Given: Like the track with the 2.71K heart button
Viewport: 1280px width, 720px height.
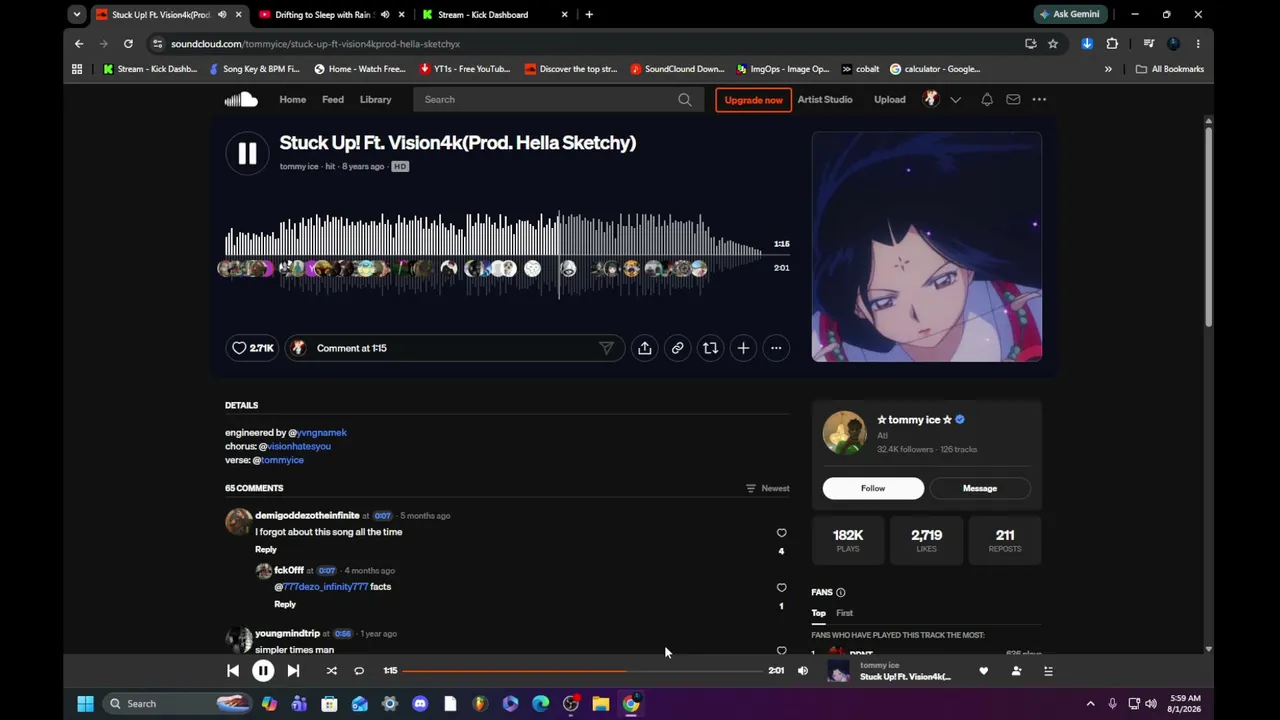Looking at the screenshot, I should 252,348.
